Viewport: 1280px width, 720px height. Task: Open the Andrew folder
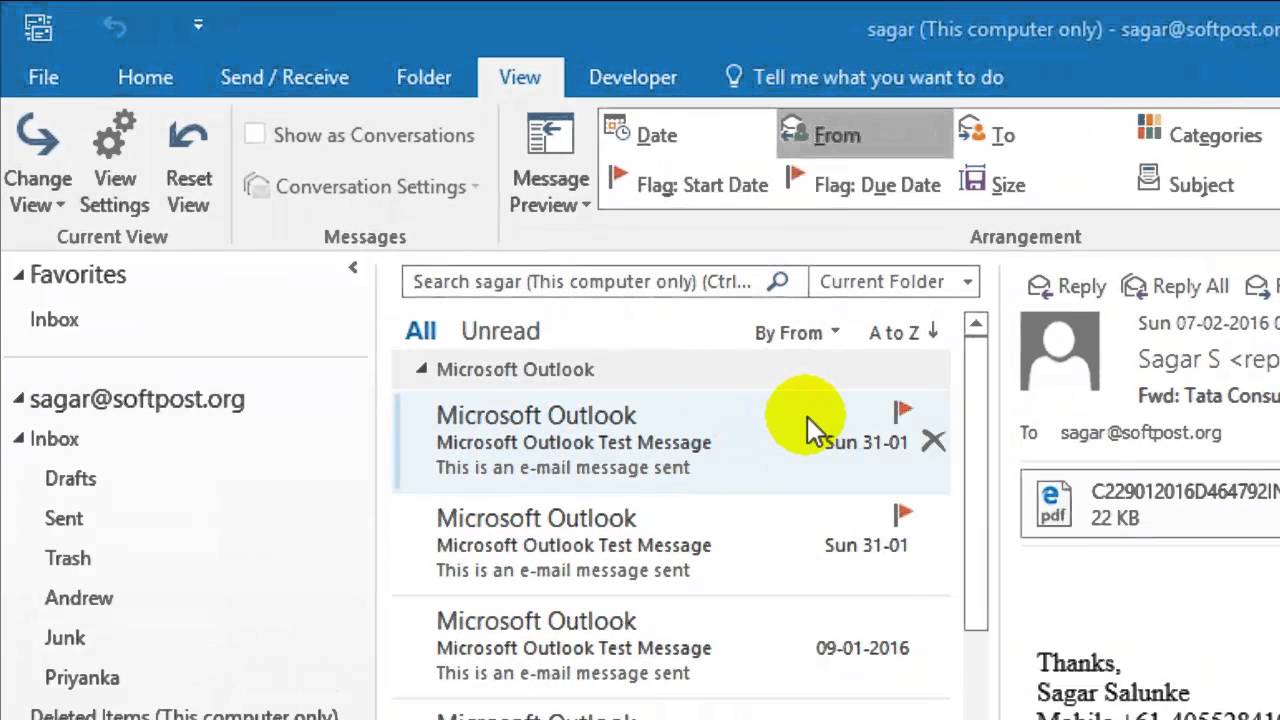pos(78,598)
